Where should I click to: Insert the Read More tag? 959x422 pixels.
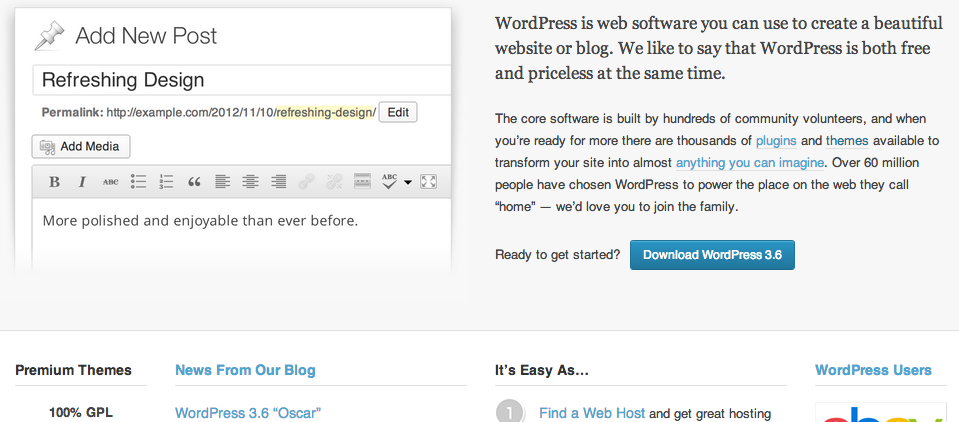click(362, 182)
